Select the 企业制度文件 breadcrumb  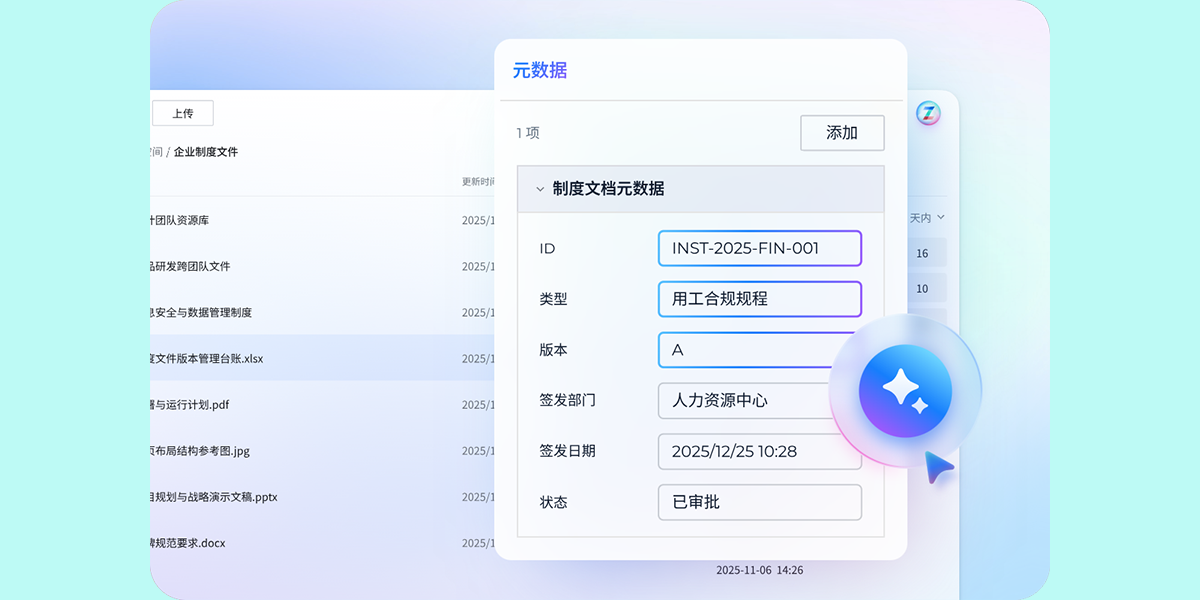[206, 152]
